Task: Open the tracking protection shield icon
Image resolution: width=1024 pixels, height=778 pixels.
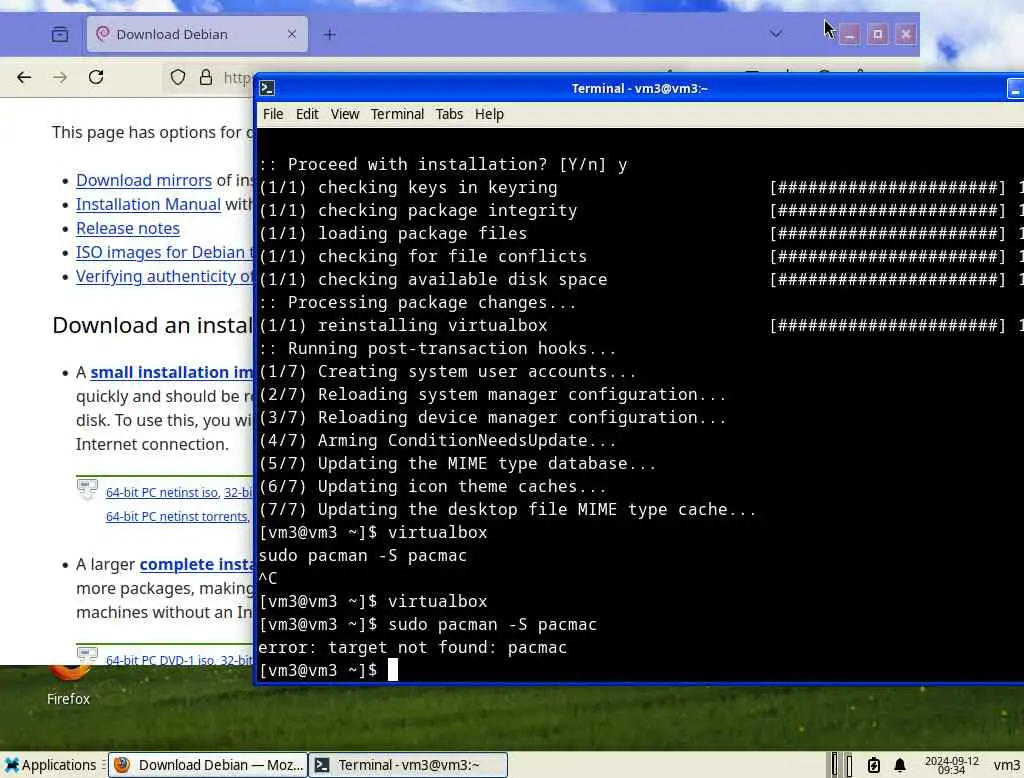Action: (x=178, y=77)
